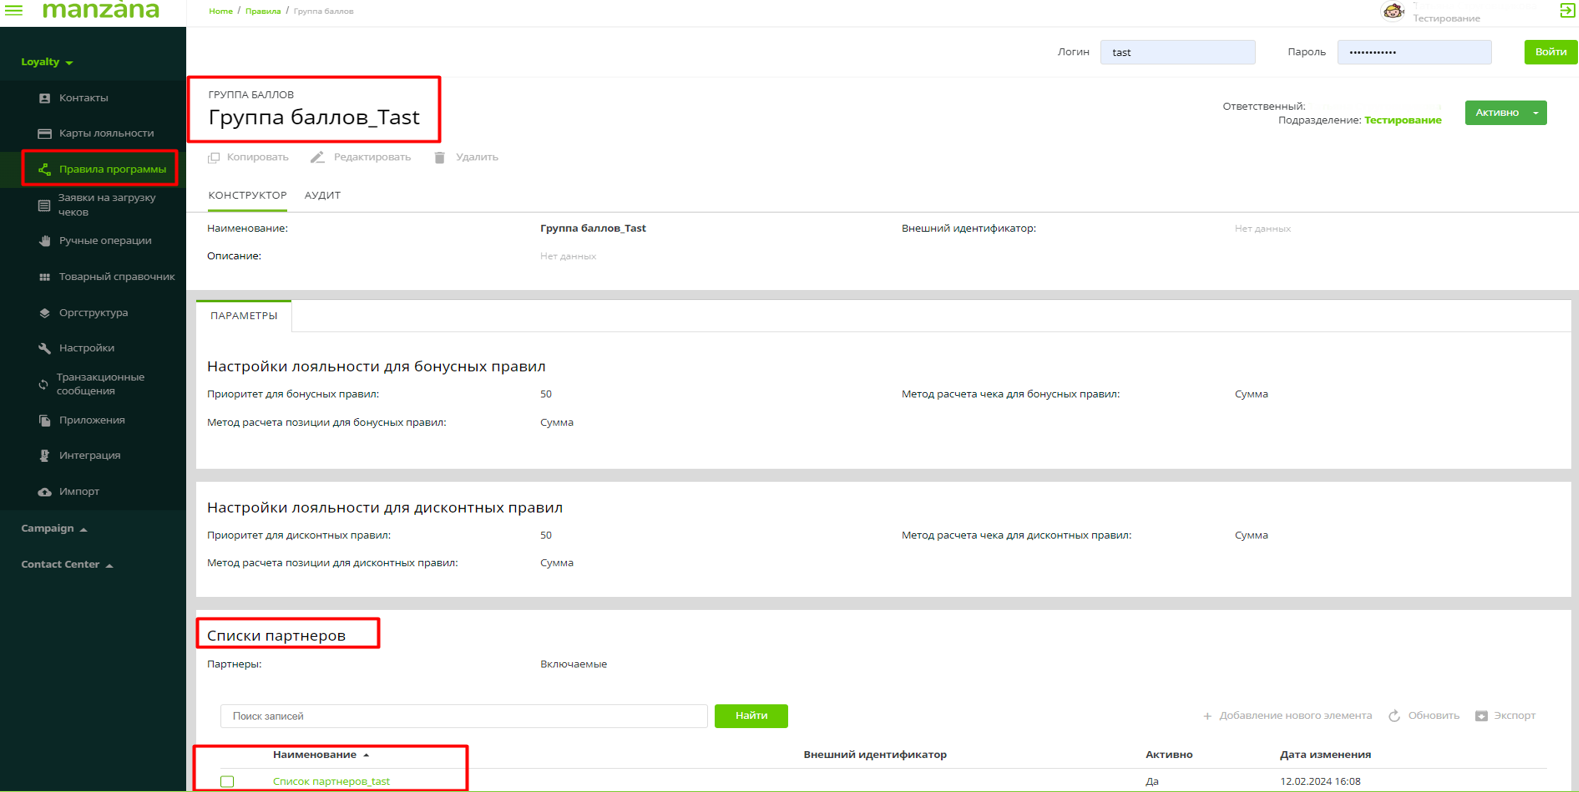Image resolution: width=1579 pixels, height=792 pixels.
Task: Select the Список партнеров_tast row checkbox
Action: pyautogui.click(x=227, y=781)
